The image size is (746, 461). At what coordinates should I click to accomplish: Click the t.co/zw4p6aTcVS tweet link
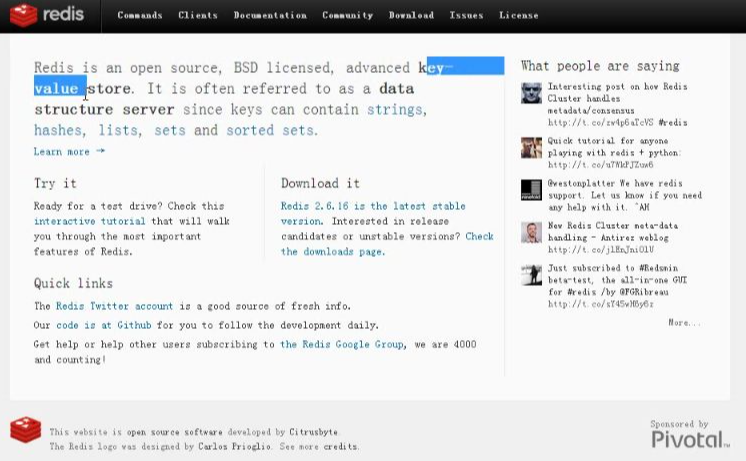(600, 122)
